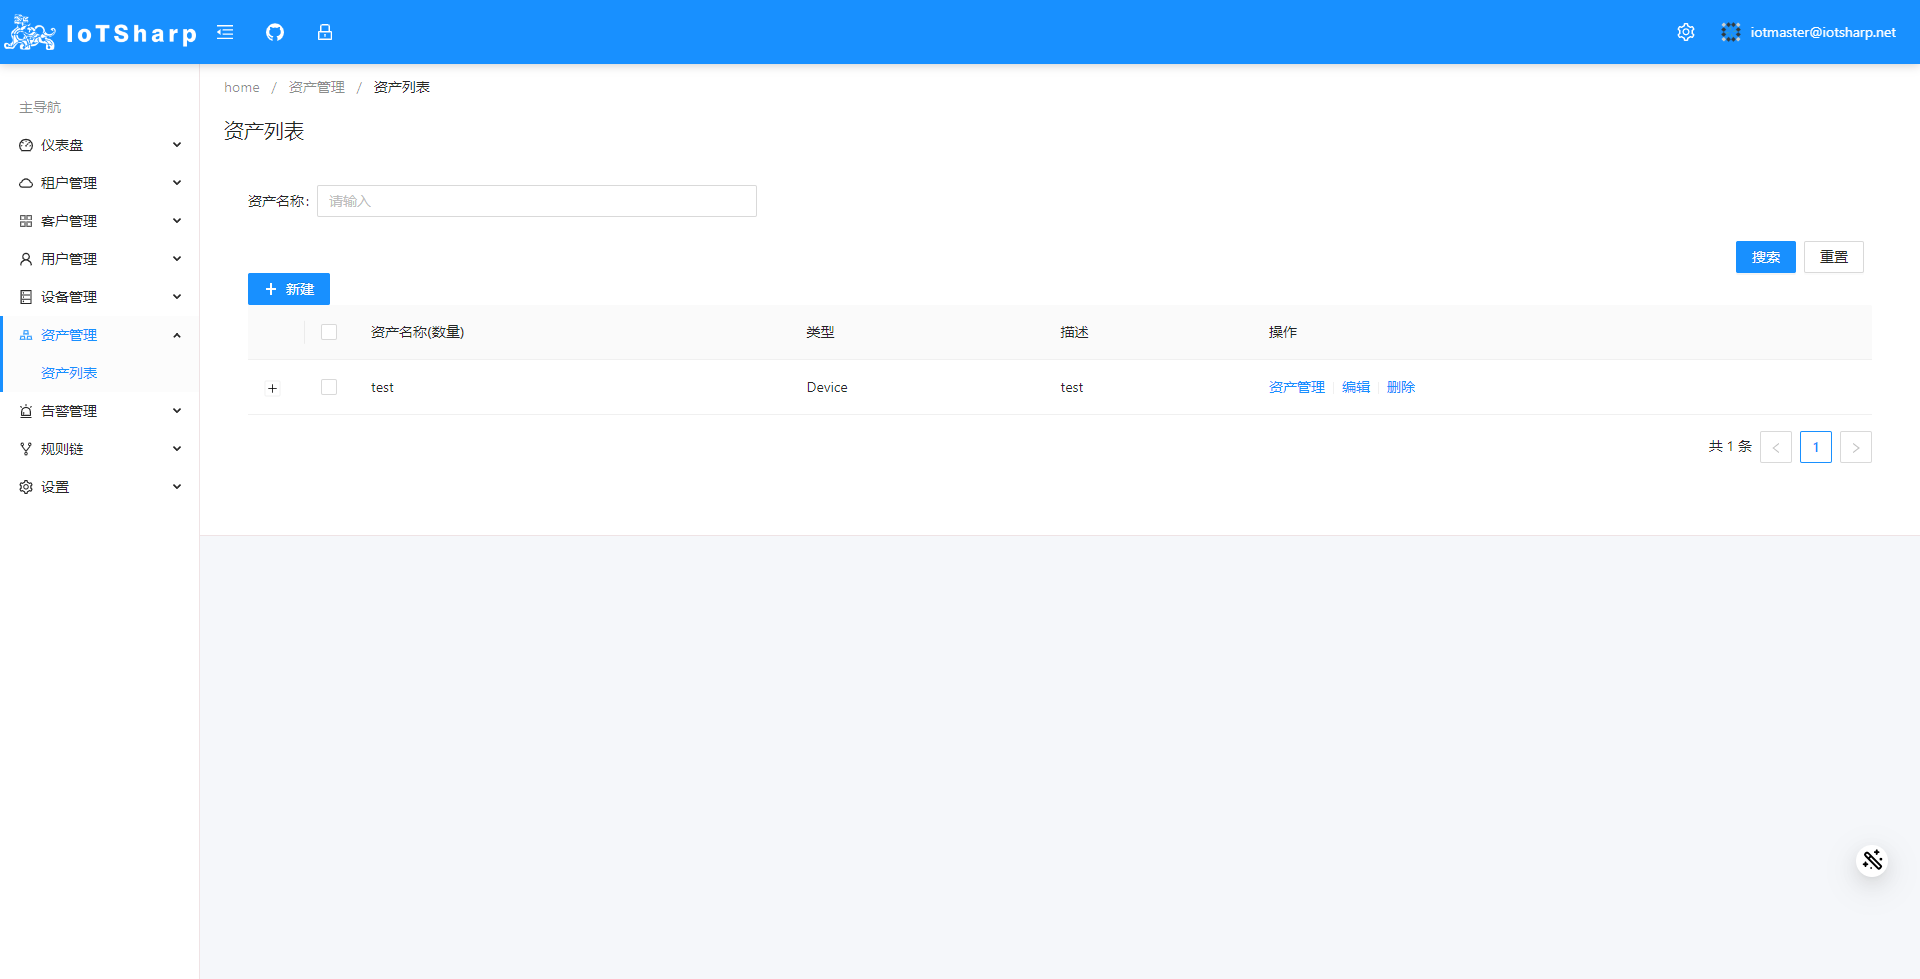Viewport: 1920px width, 979px height.
Task: Open the GitHub icon link
Action: tap(275, 32)
